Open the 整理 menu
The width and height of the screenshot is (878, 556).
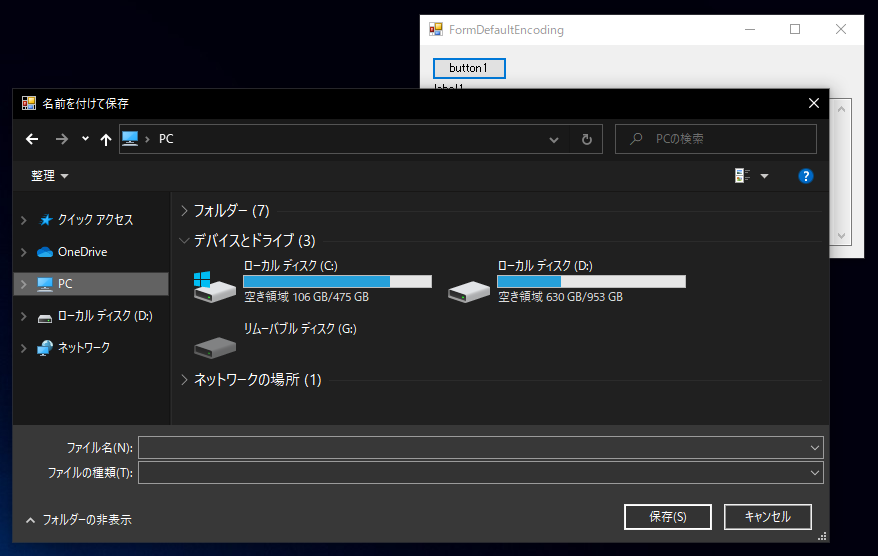(49, 176)
